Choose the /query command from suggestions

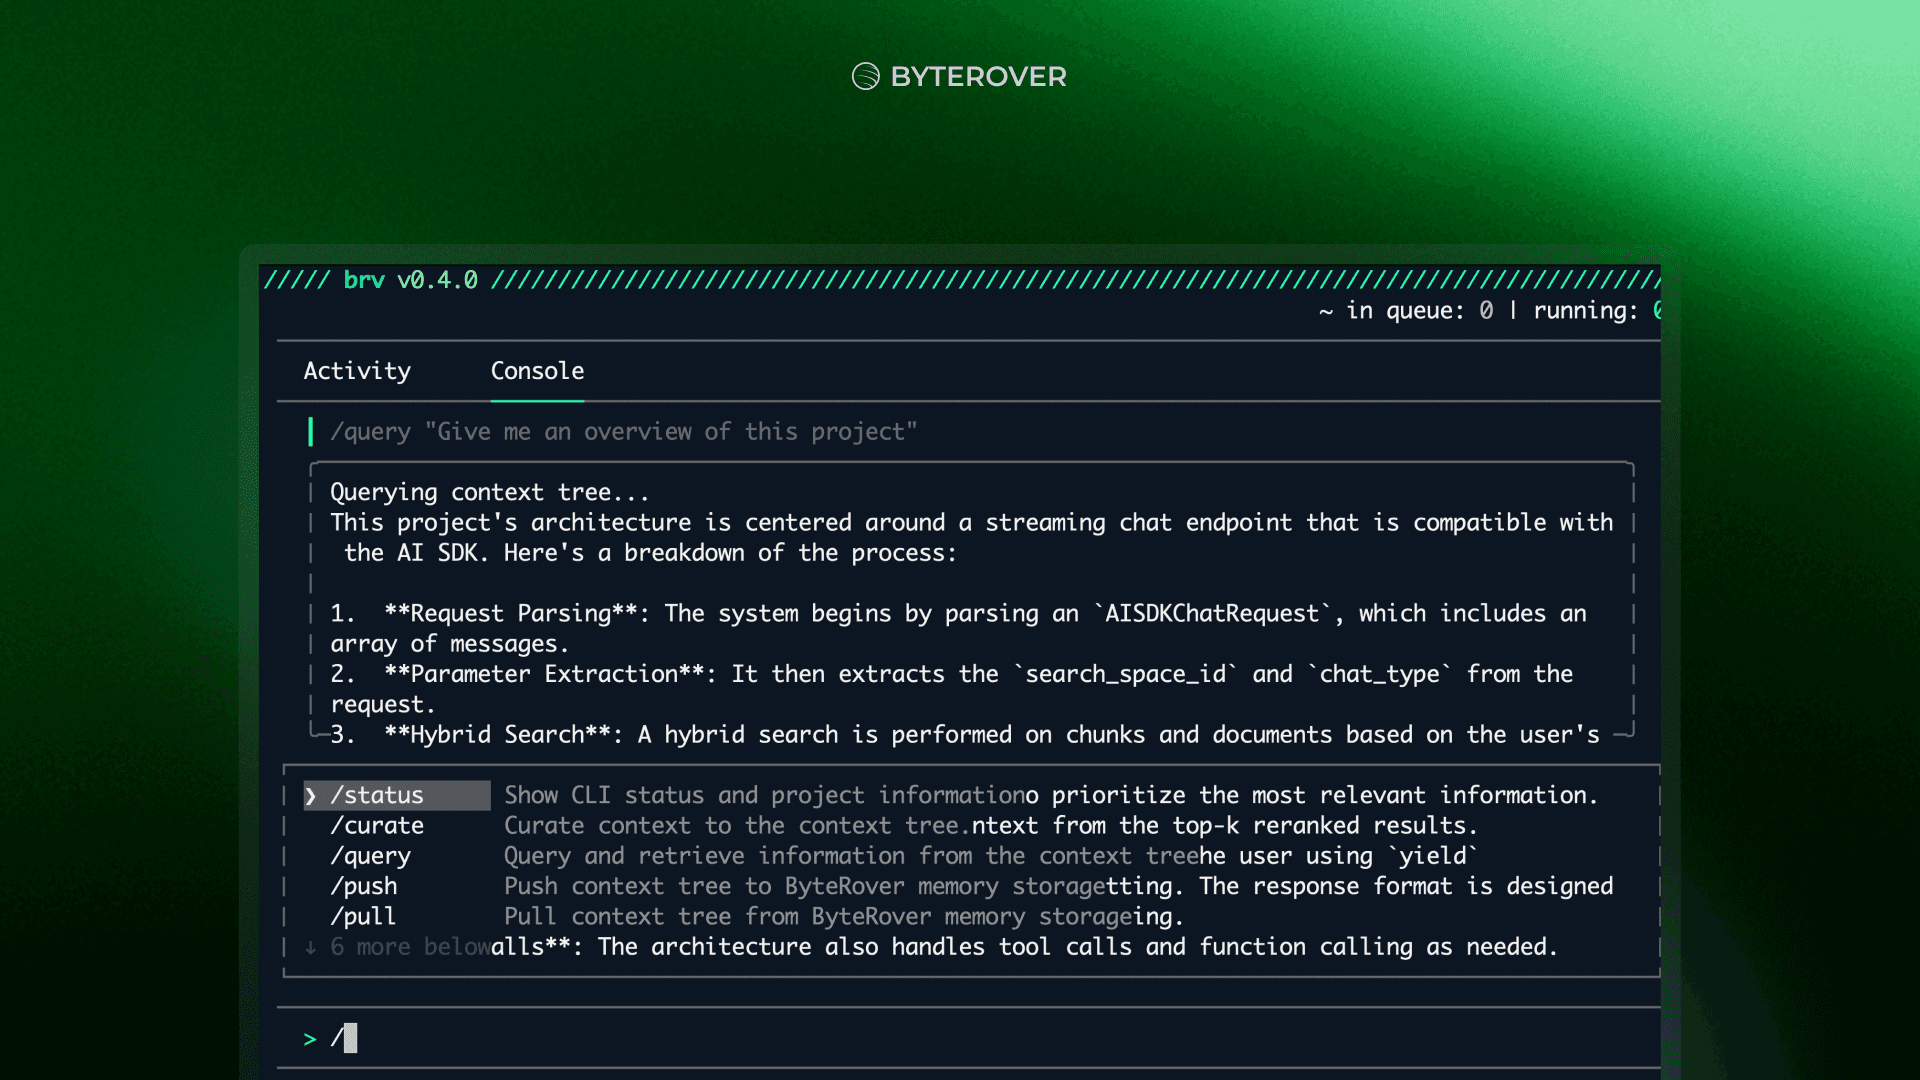[370, 856]
